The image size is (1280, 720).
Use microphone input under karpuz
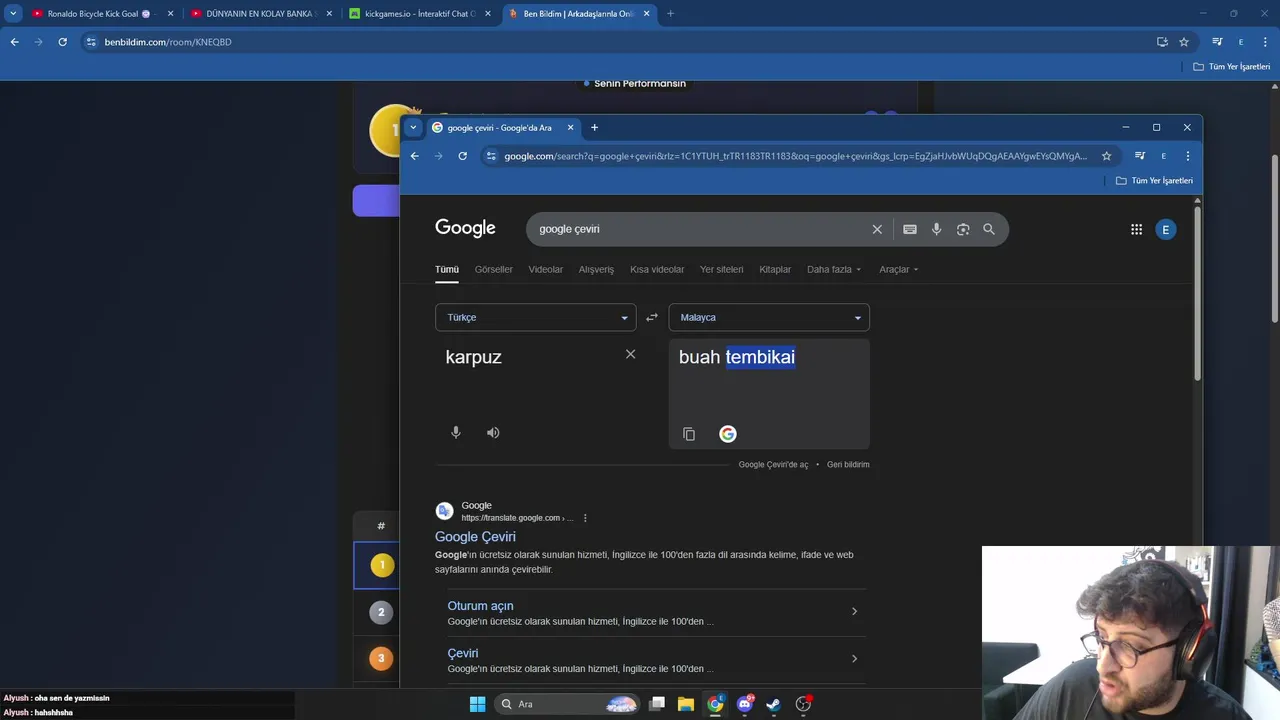[456, 432]
